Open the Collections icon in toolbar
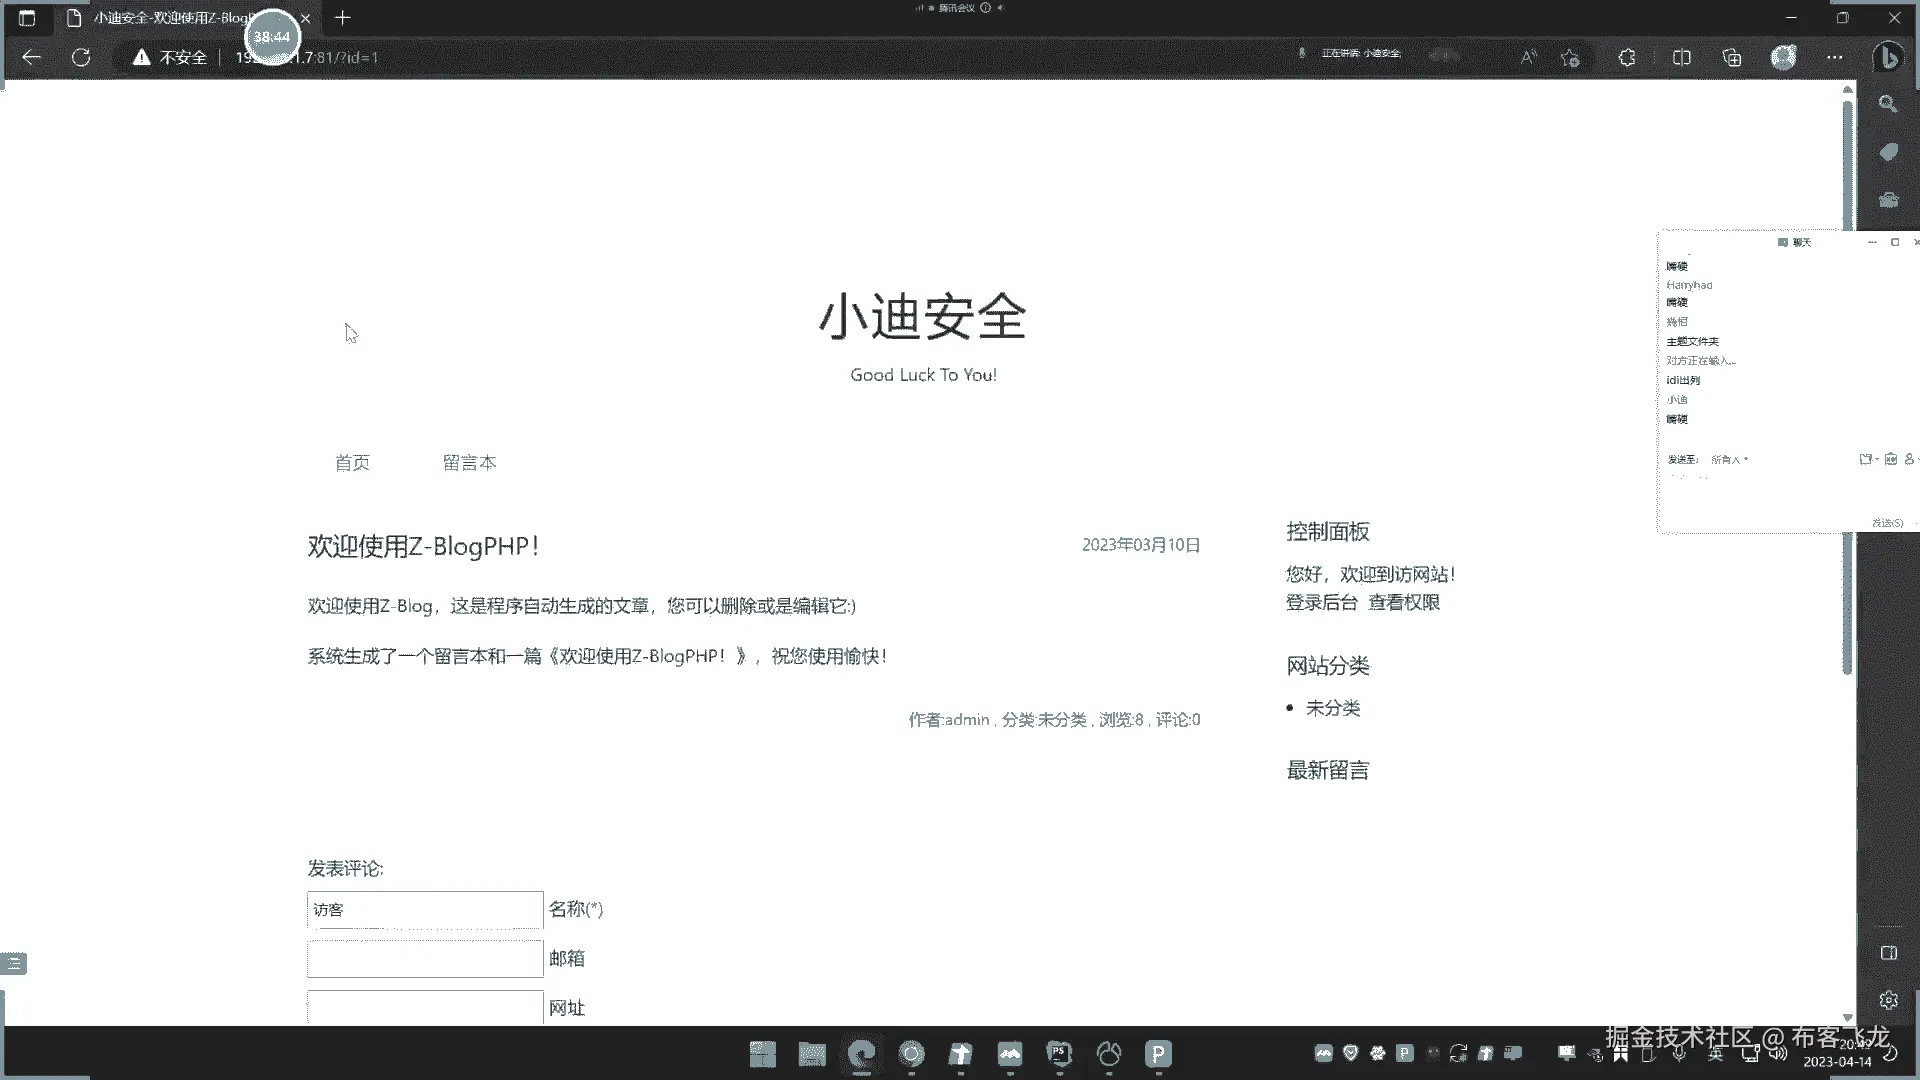The image size is (1920, 1080). tap(1732, 57)
